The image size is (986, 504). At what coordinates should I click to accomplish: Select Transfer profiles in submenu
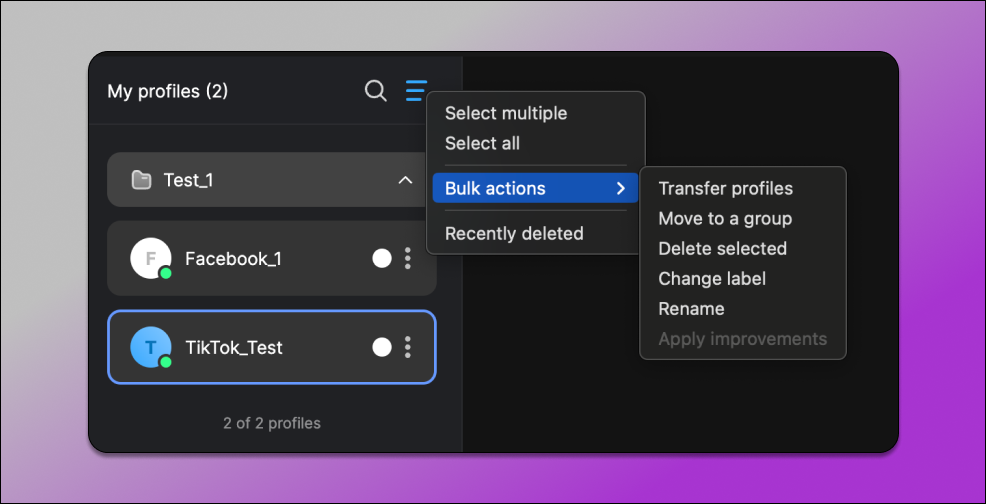point(725,188)
